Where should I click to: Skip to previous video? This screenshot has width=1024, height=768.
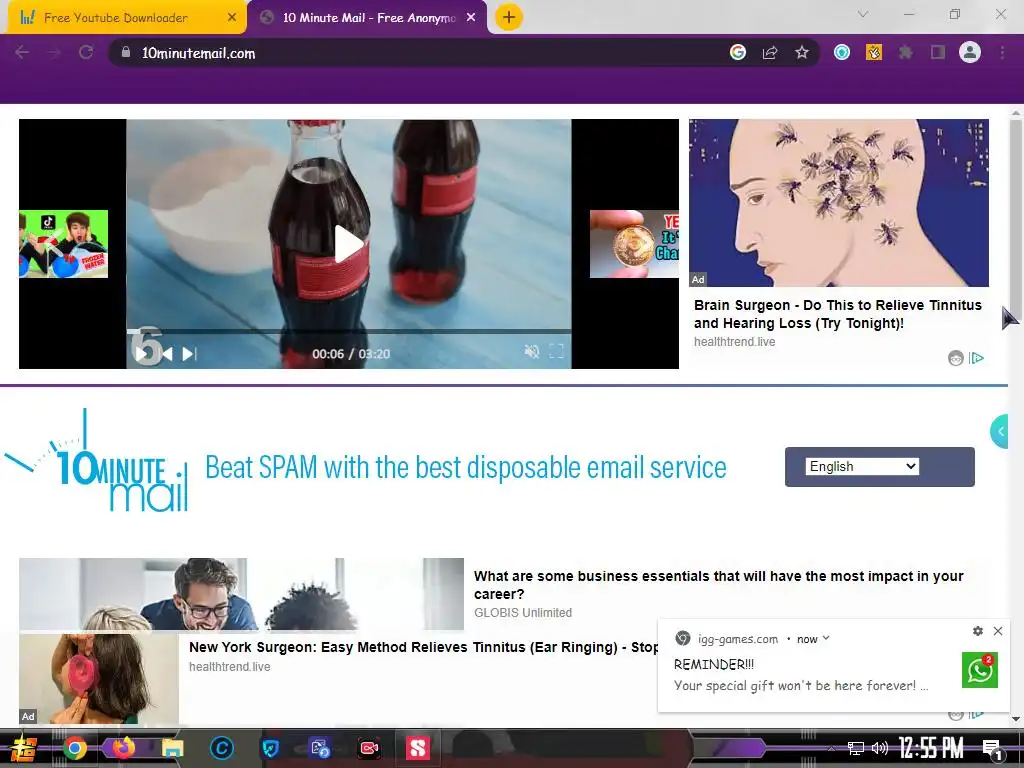coord(166,354)
